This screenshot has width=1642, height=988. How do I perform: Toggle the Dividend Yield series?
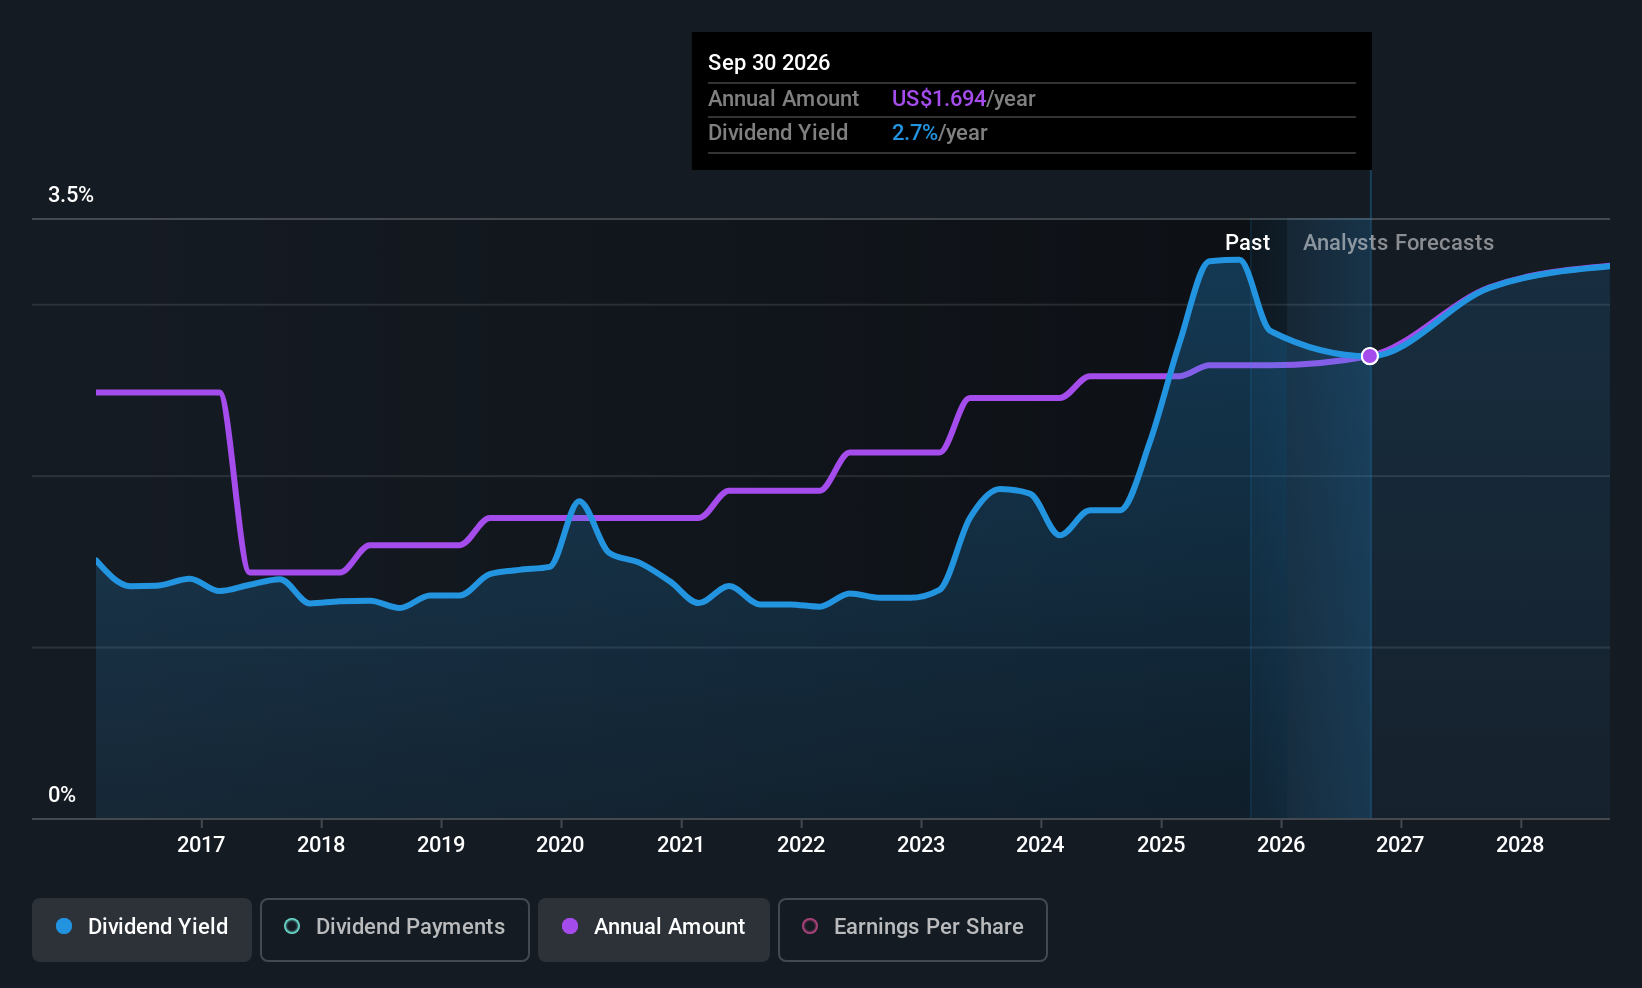[x=142, y=929]
